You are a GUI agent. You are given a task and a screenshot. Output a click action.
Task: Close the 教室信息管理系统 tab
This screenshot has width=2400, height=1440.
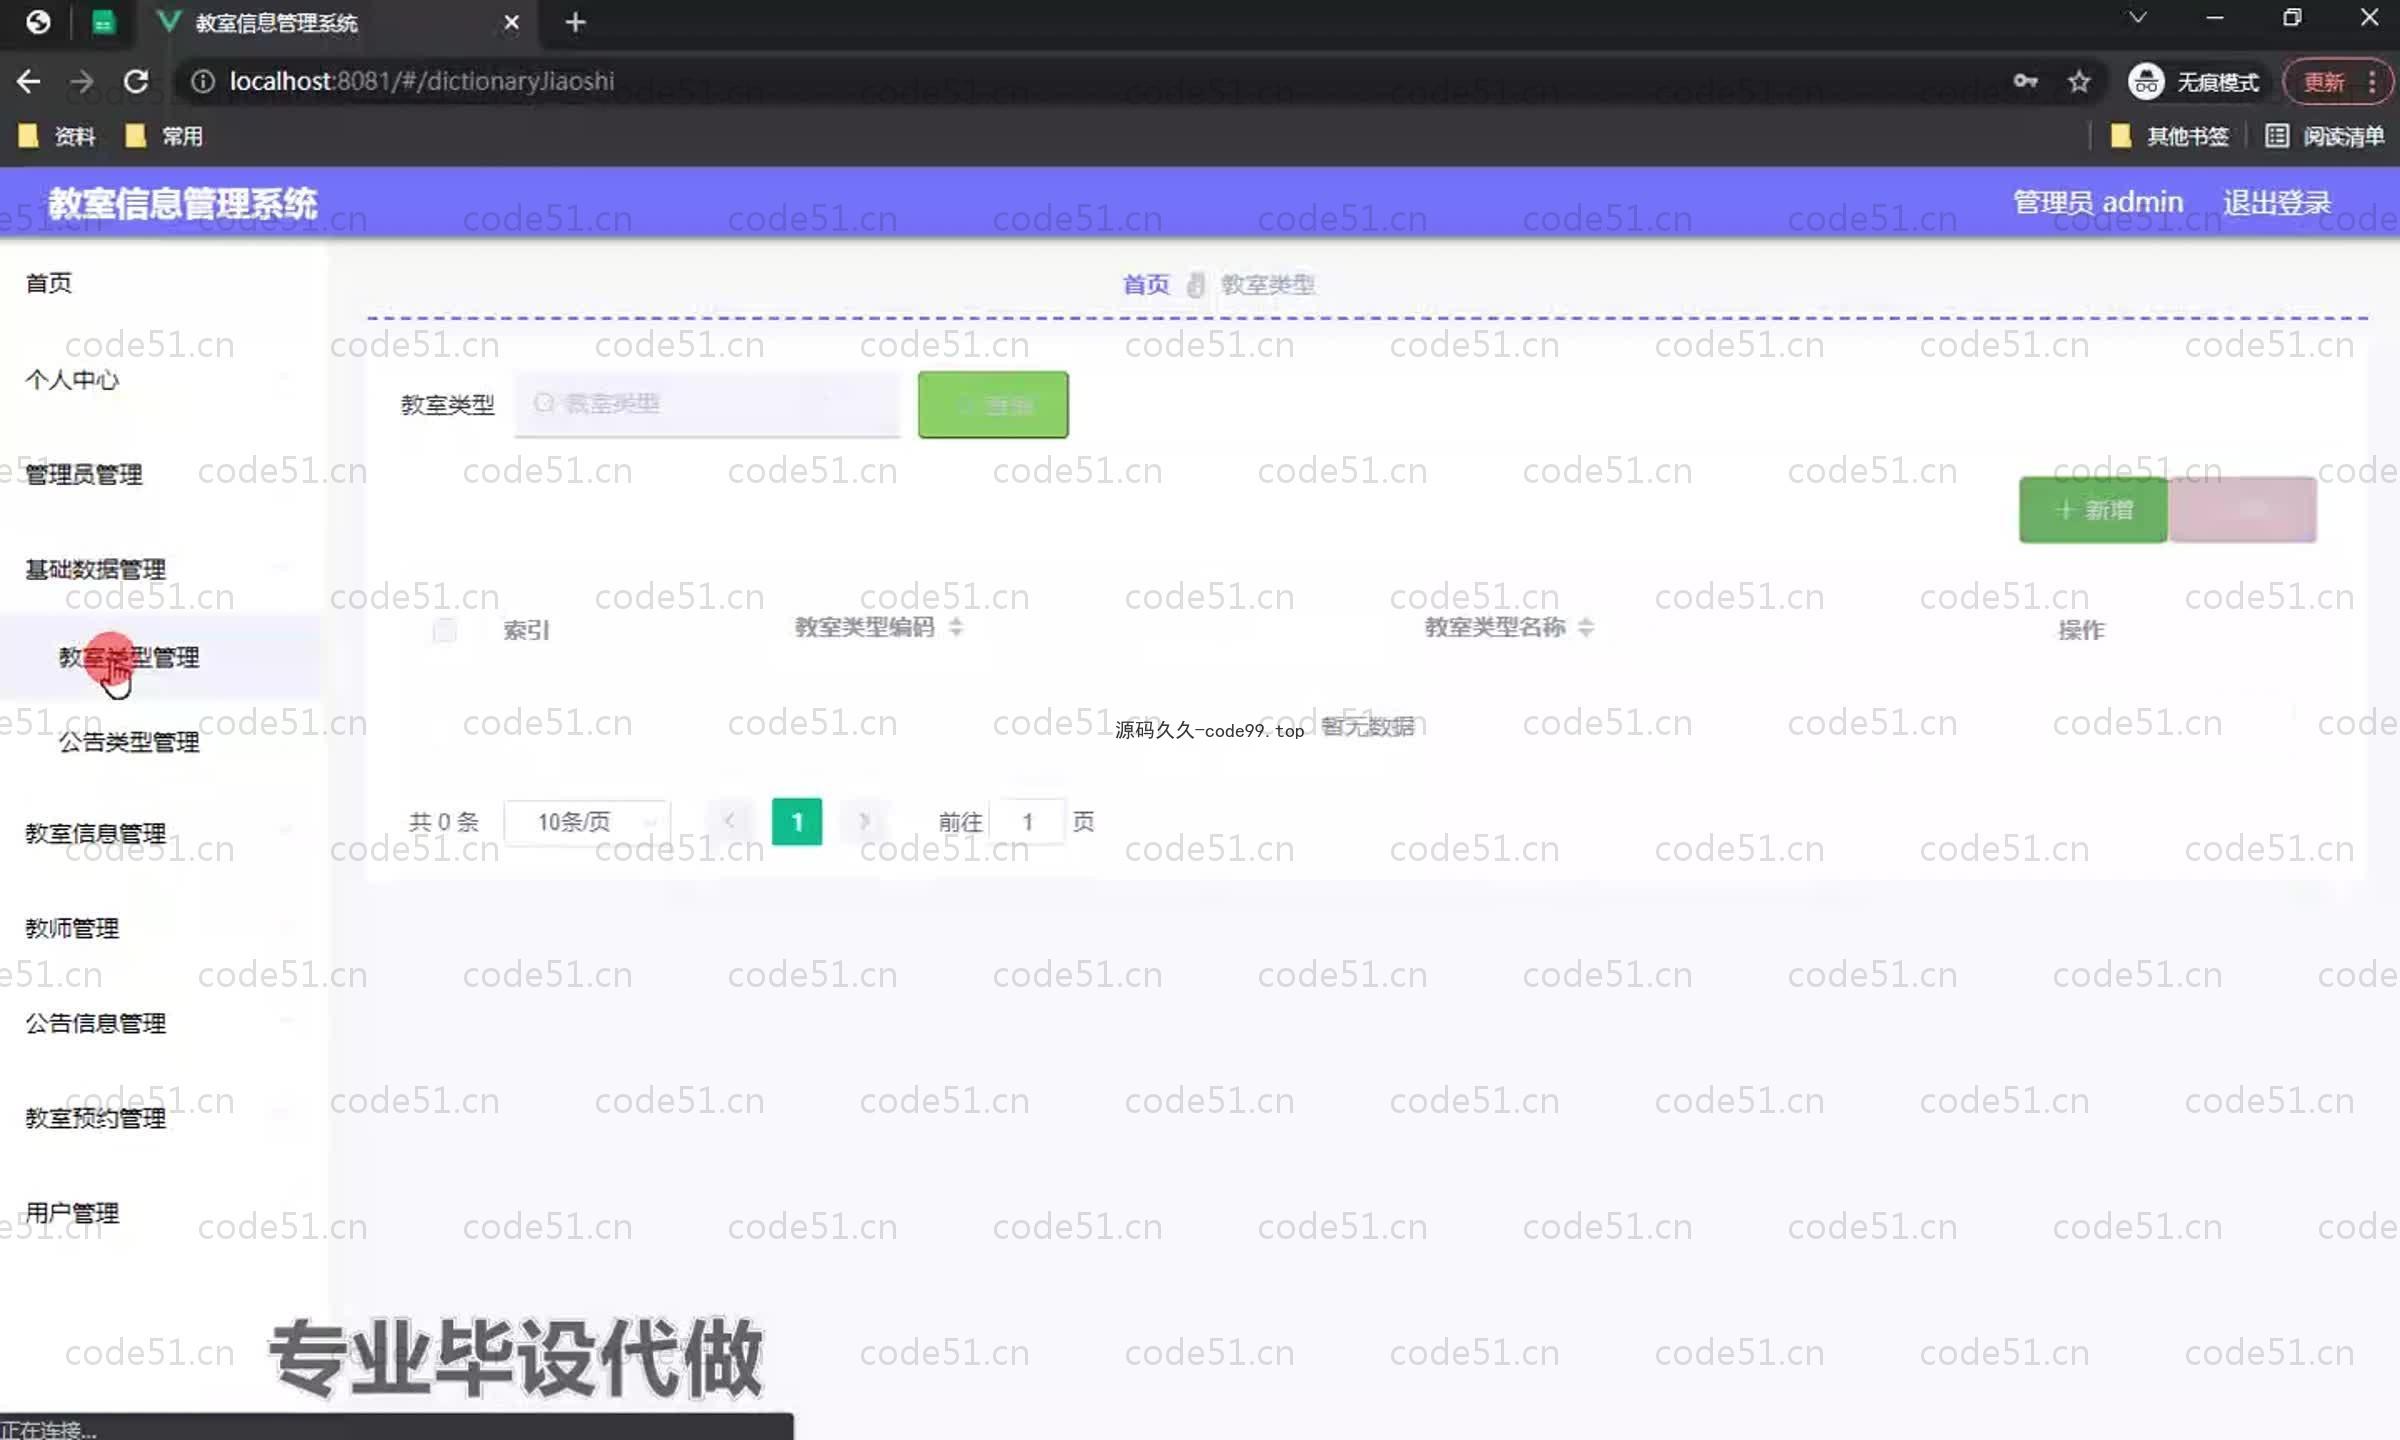point(511,22)
